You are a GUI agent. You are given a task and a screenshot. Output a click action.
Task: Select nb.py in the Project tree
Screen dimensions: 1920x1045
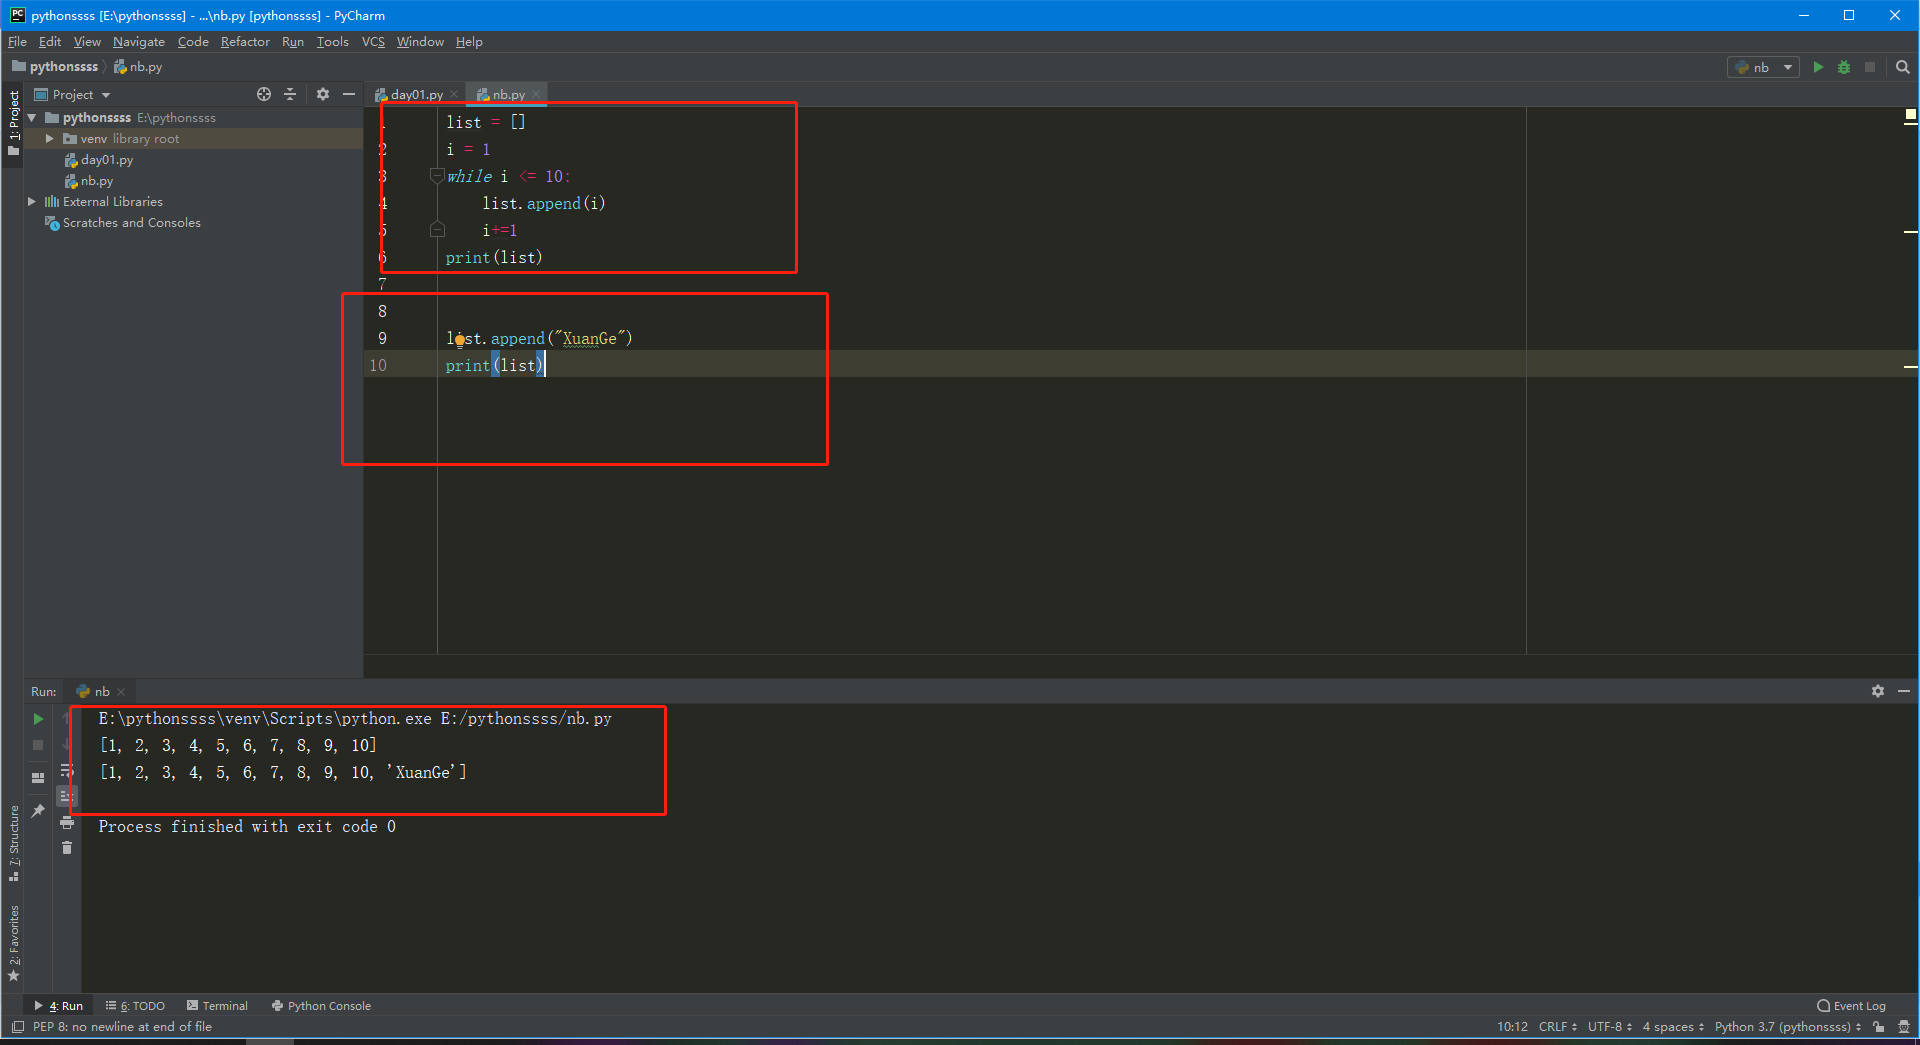95,181
